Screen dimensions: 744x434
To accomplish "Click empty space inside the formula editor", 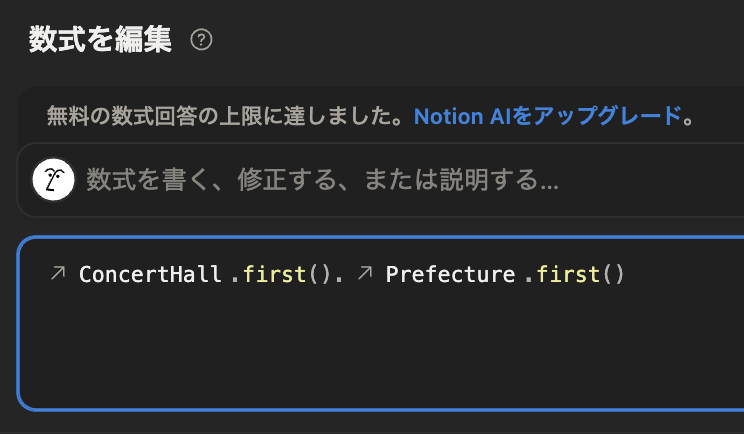I will point(380,351).
